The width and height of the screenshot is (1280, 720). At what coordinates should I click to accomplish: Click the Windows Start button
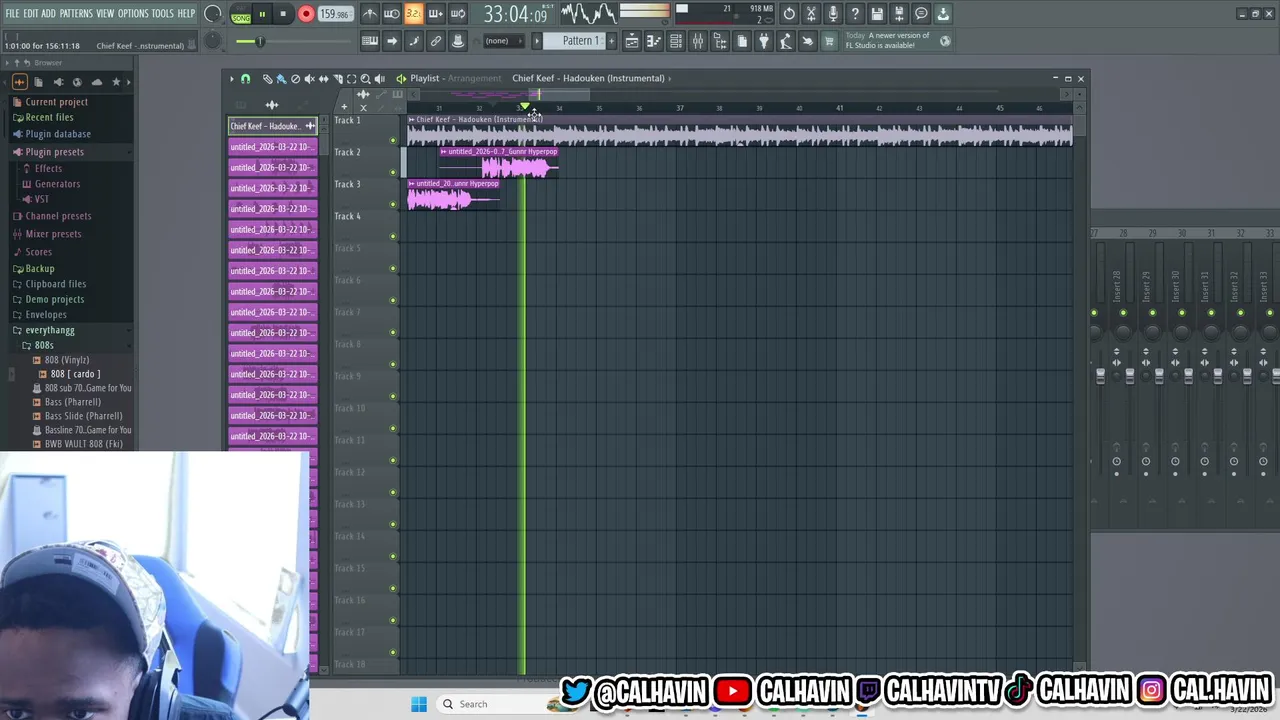click(419, 704)
